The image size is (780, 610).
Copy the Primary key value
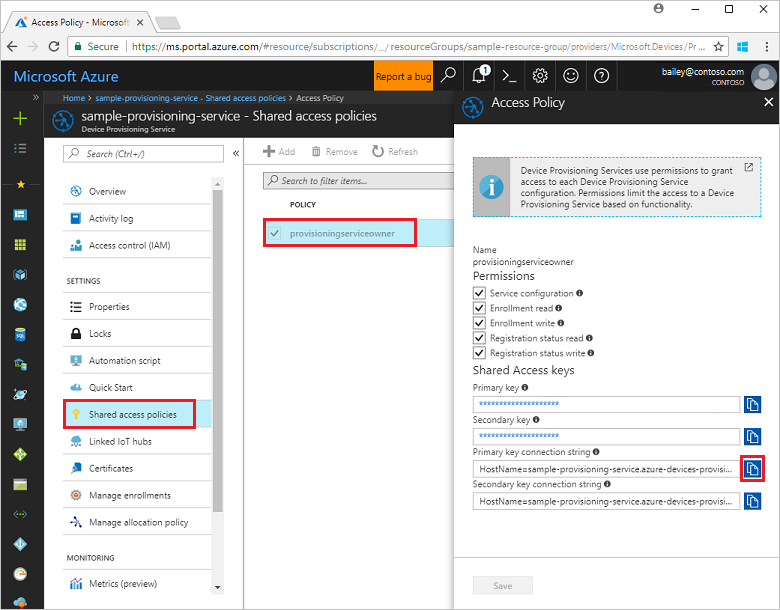pyautogui.click(x=752, y=405)
